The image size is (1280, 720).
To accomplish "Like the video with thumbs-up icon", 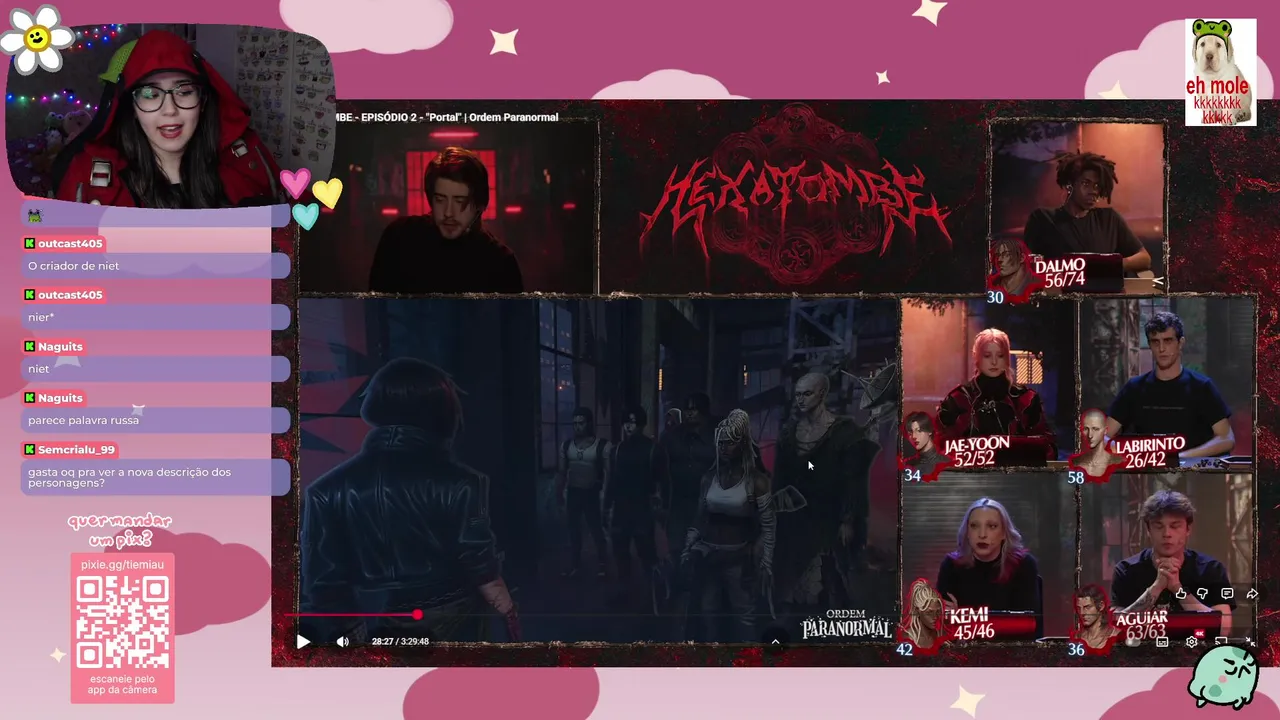I will pyautogui.click(x=1181, y=593).
